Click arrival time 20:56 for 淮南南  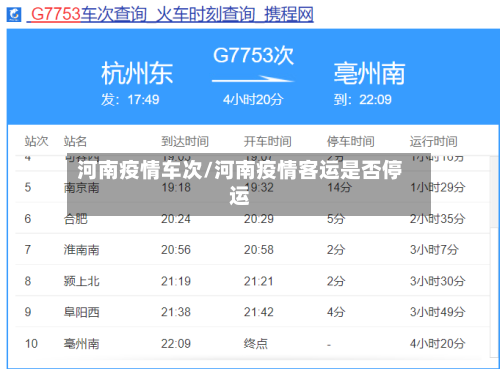click(x=176, y=250)
